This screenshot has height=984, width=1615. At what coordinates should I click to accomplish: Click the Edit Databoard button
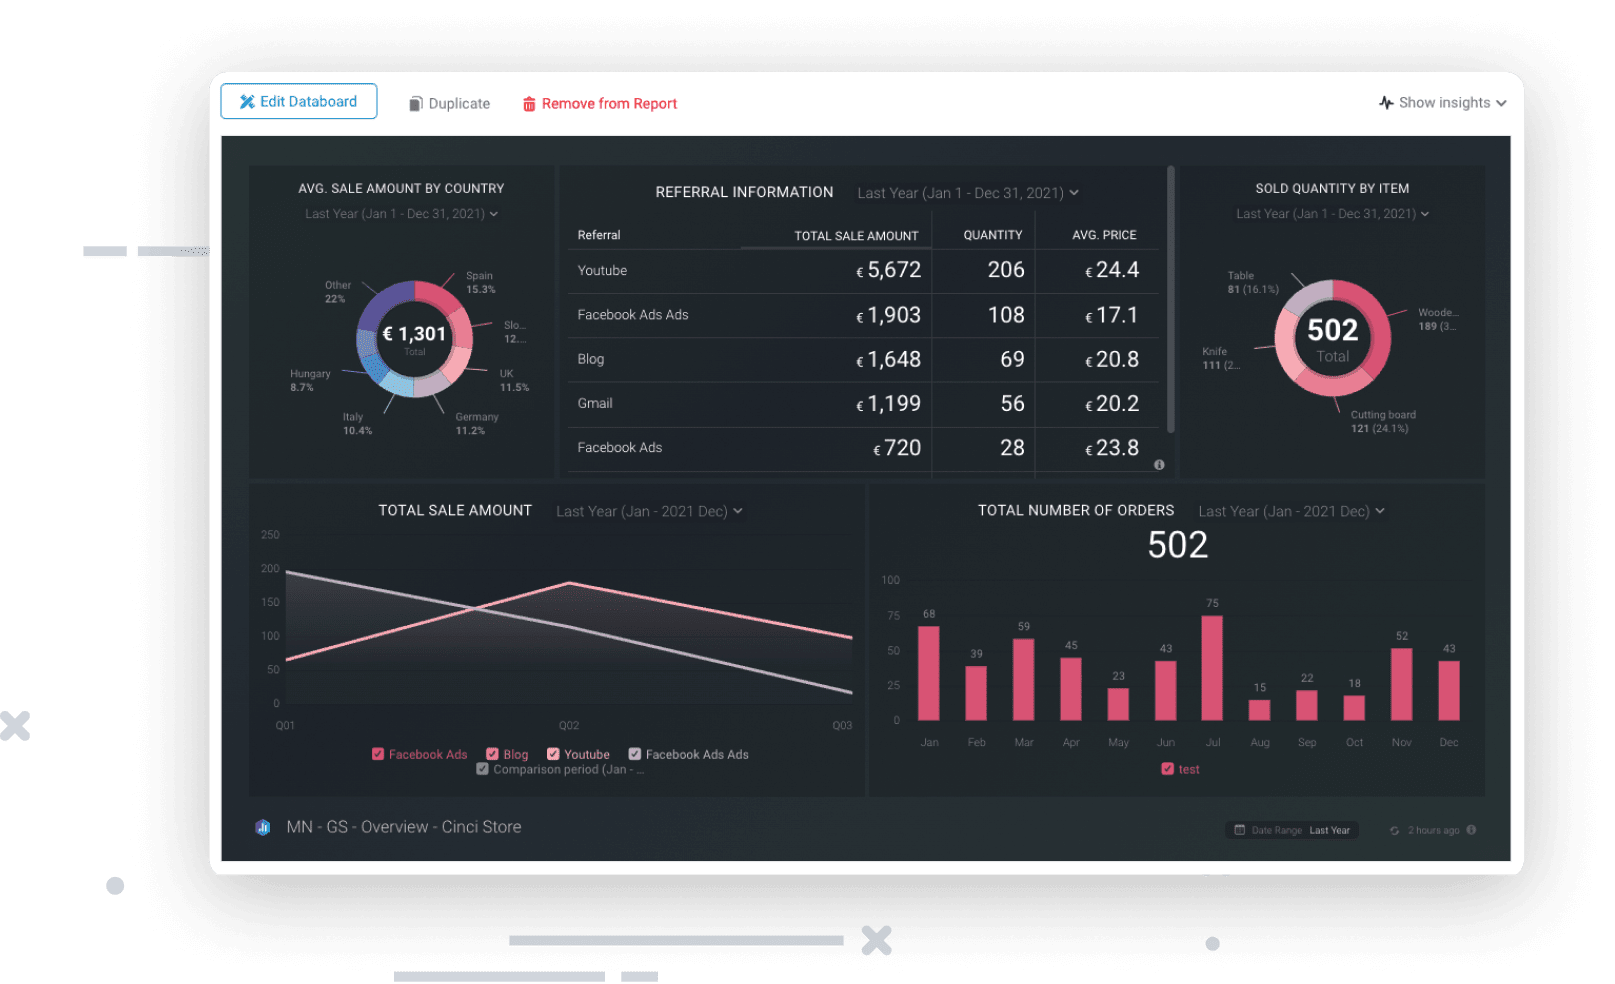(x=298, y=101)
